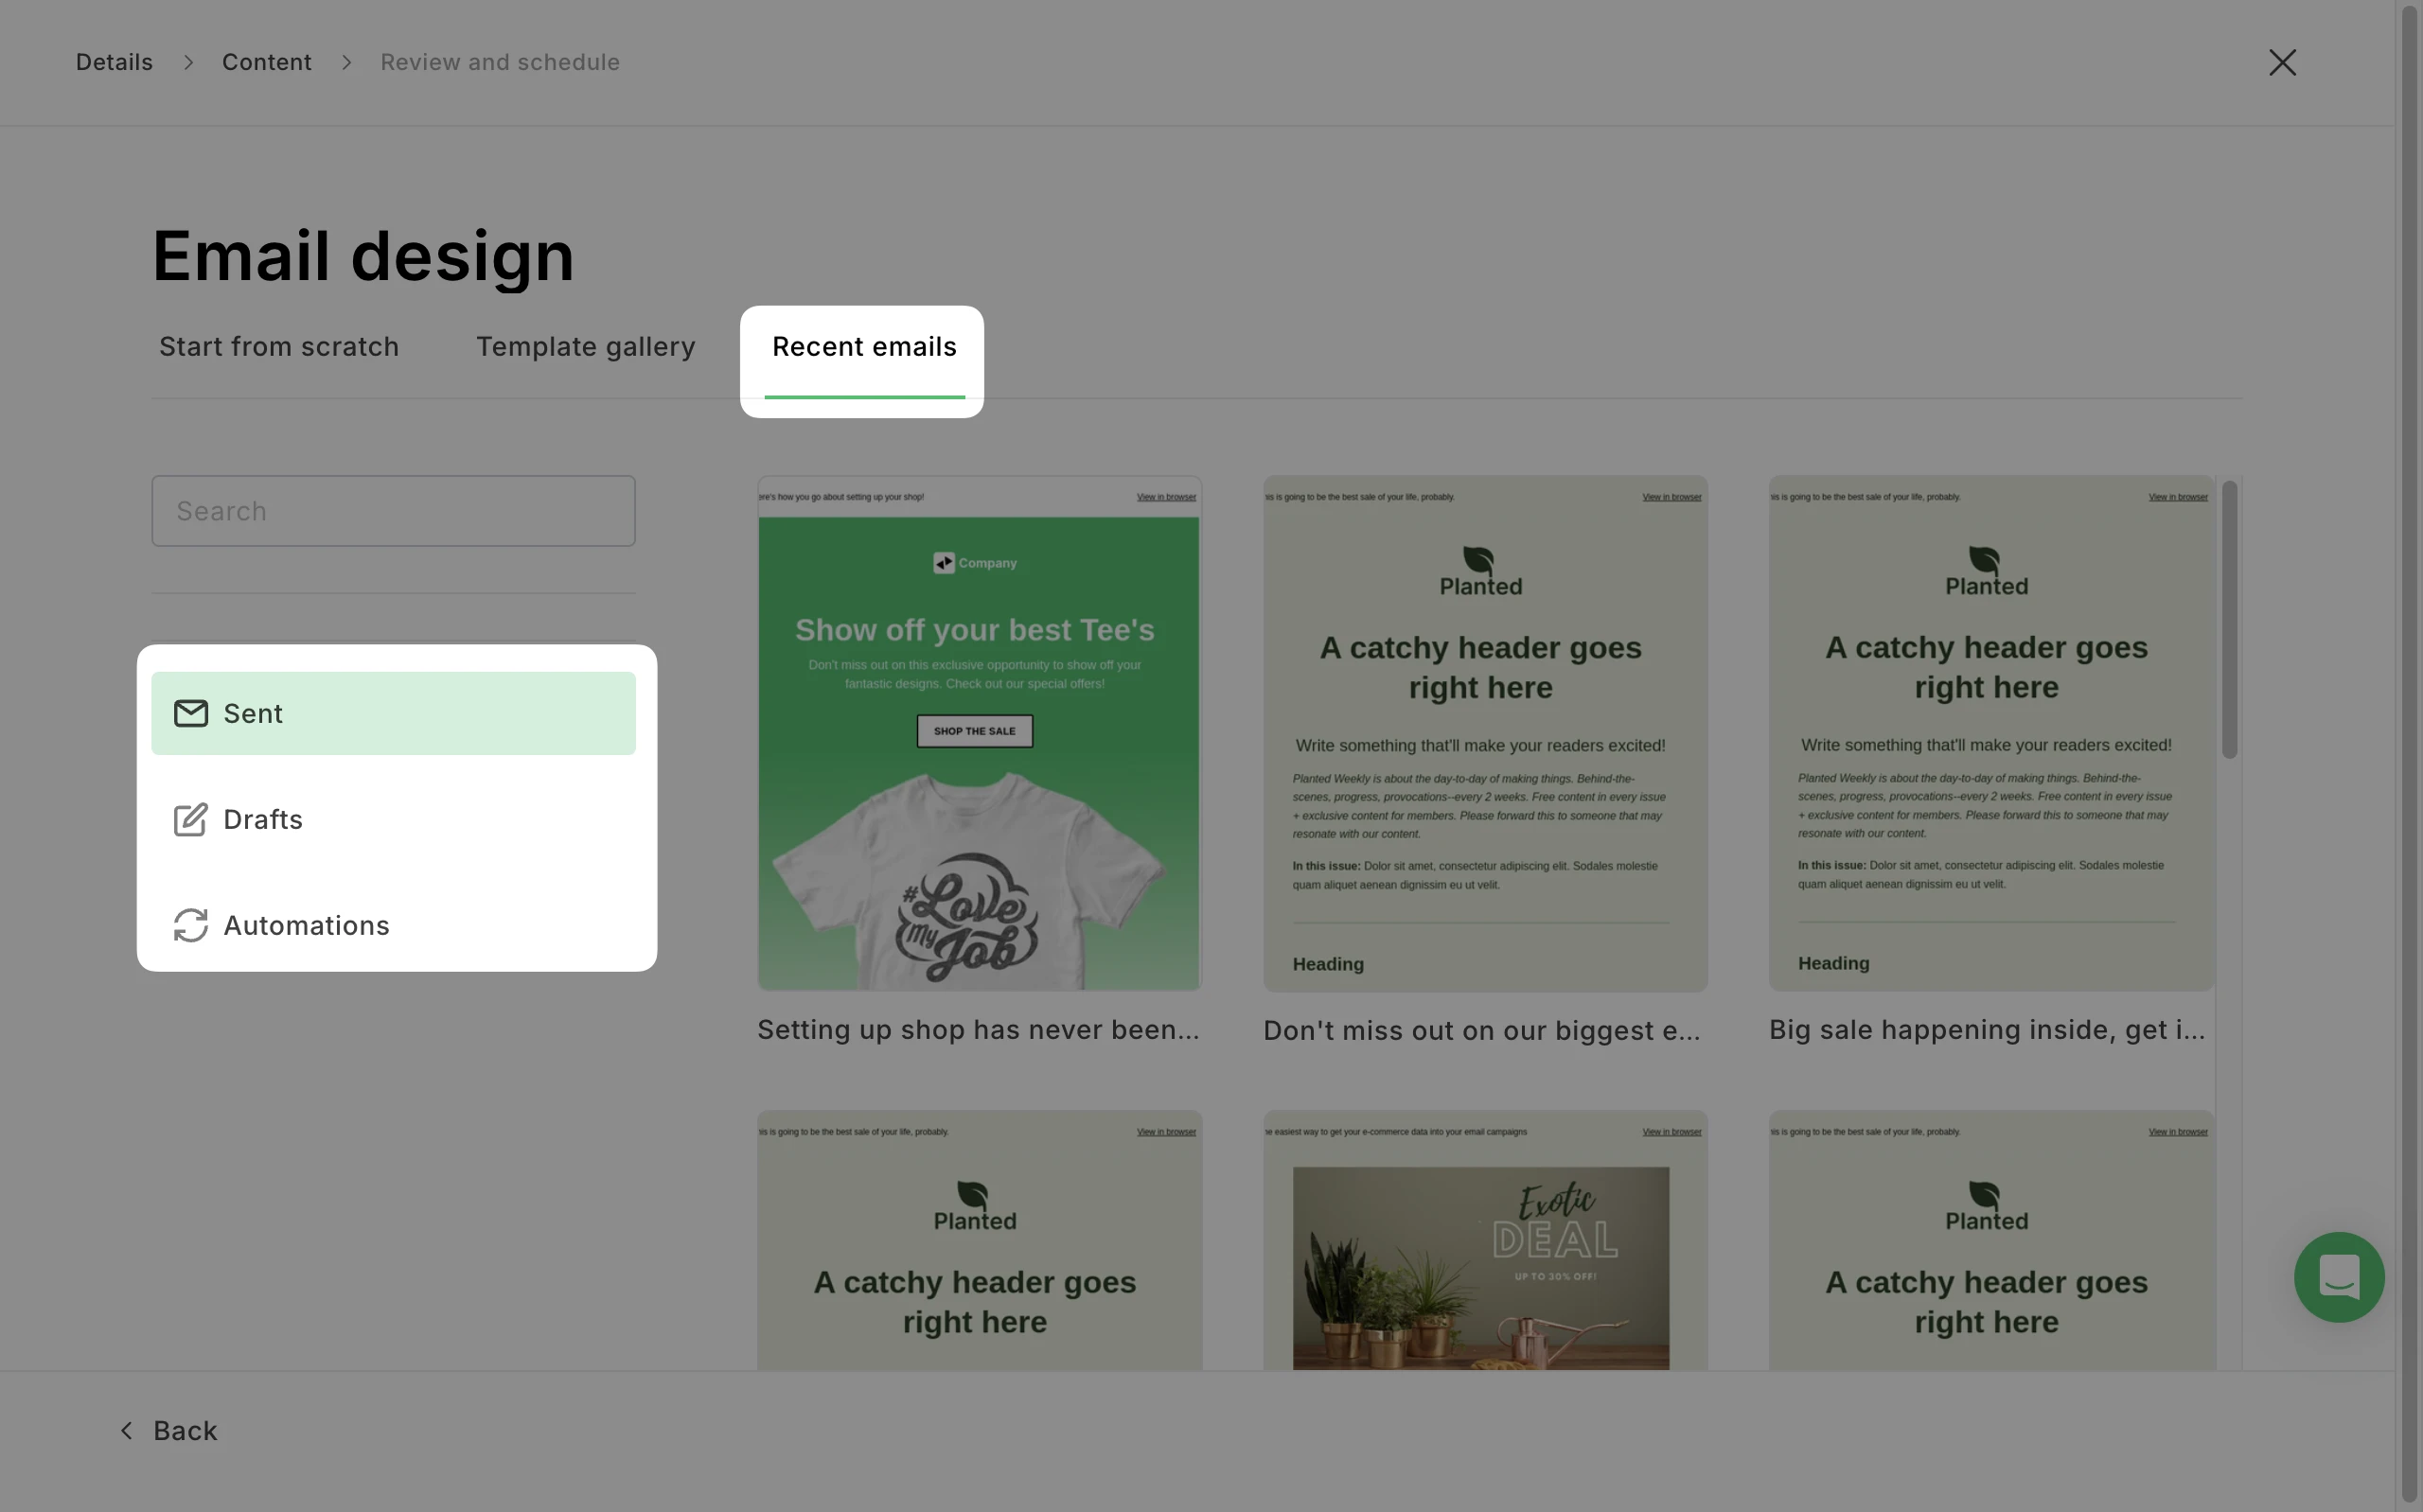This screenshot has width=2423, height=1512.
Task: Go to Content breadcrumb step
Action: (267, 63)
